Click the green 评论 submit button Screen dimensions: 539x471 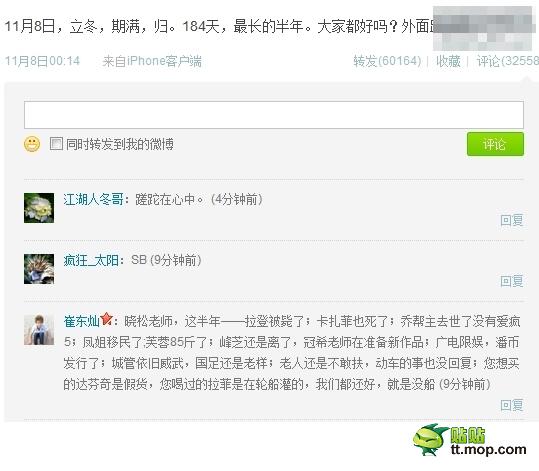(x=495, y=144)
